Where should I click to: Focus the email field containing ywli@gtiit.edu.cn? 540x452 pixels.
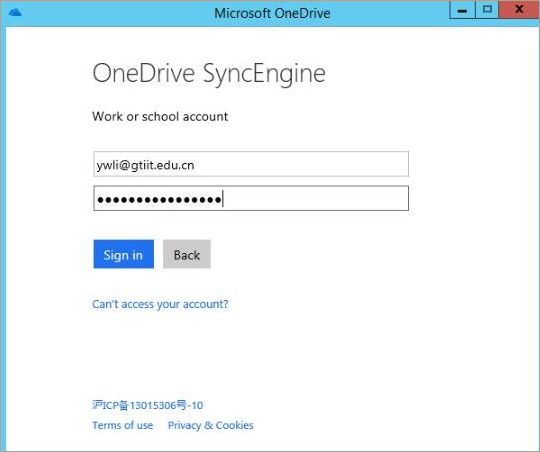[251, 164]
